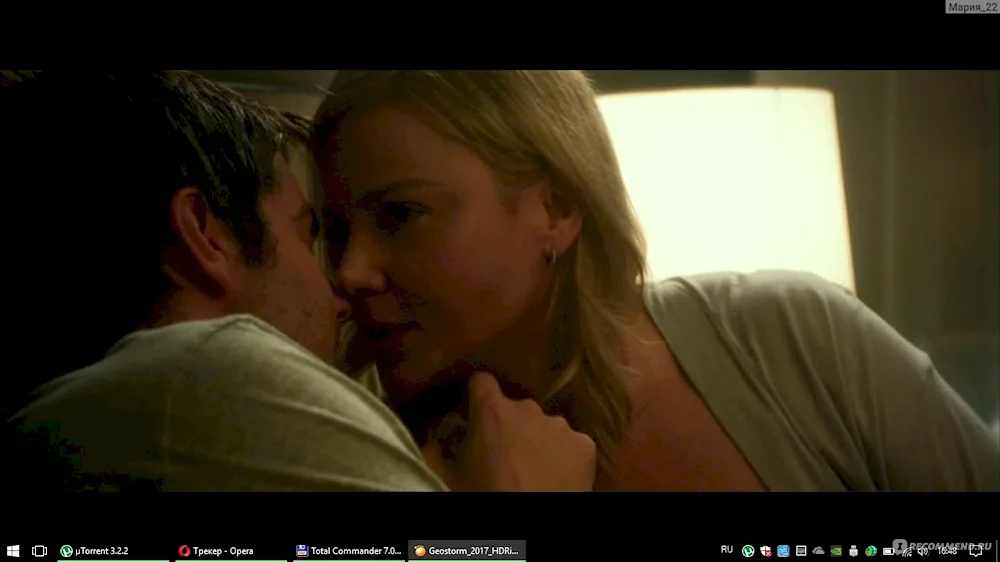Select the Geostorm_2017 player taskbar button

click(x=467, y=551)
